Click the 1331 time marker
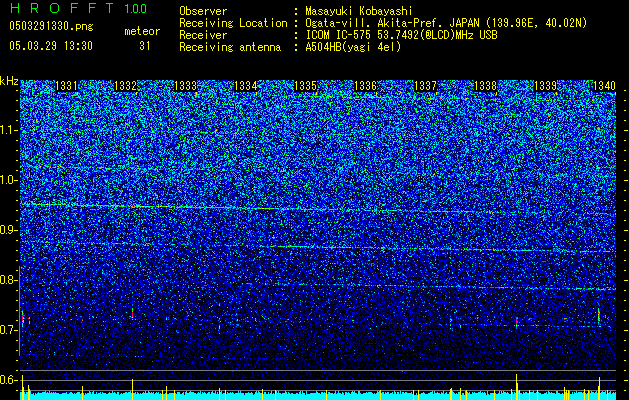 click(x=66, y=86)
